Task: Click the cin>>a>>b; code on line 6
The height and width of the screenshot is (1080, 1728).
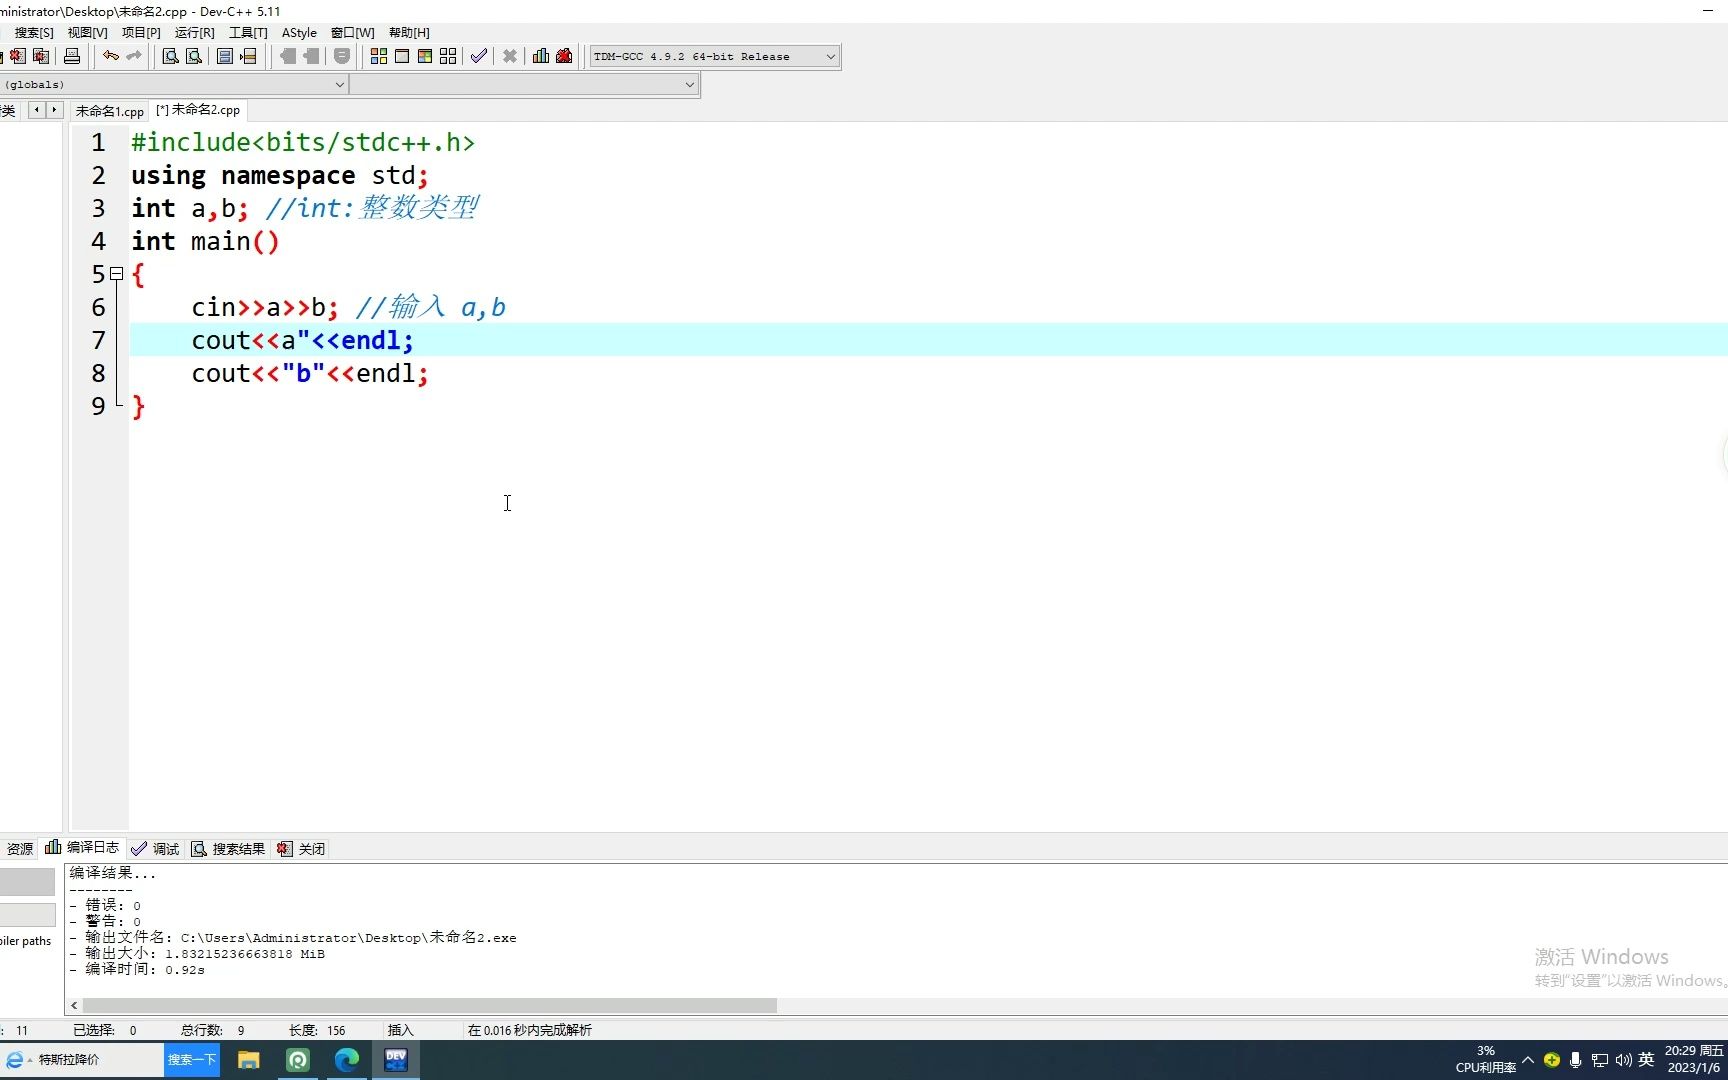Action: coord(265,307)
